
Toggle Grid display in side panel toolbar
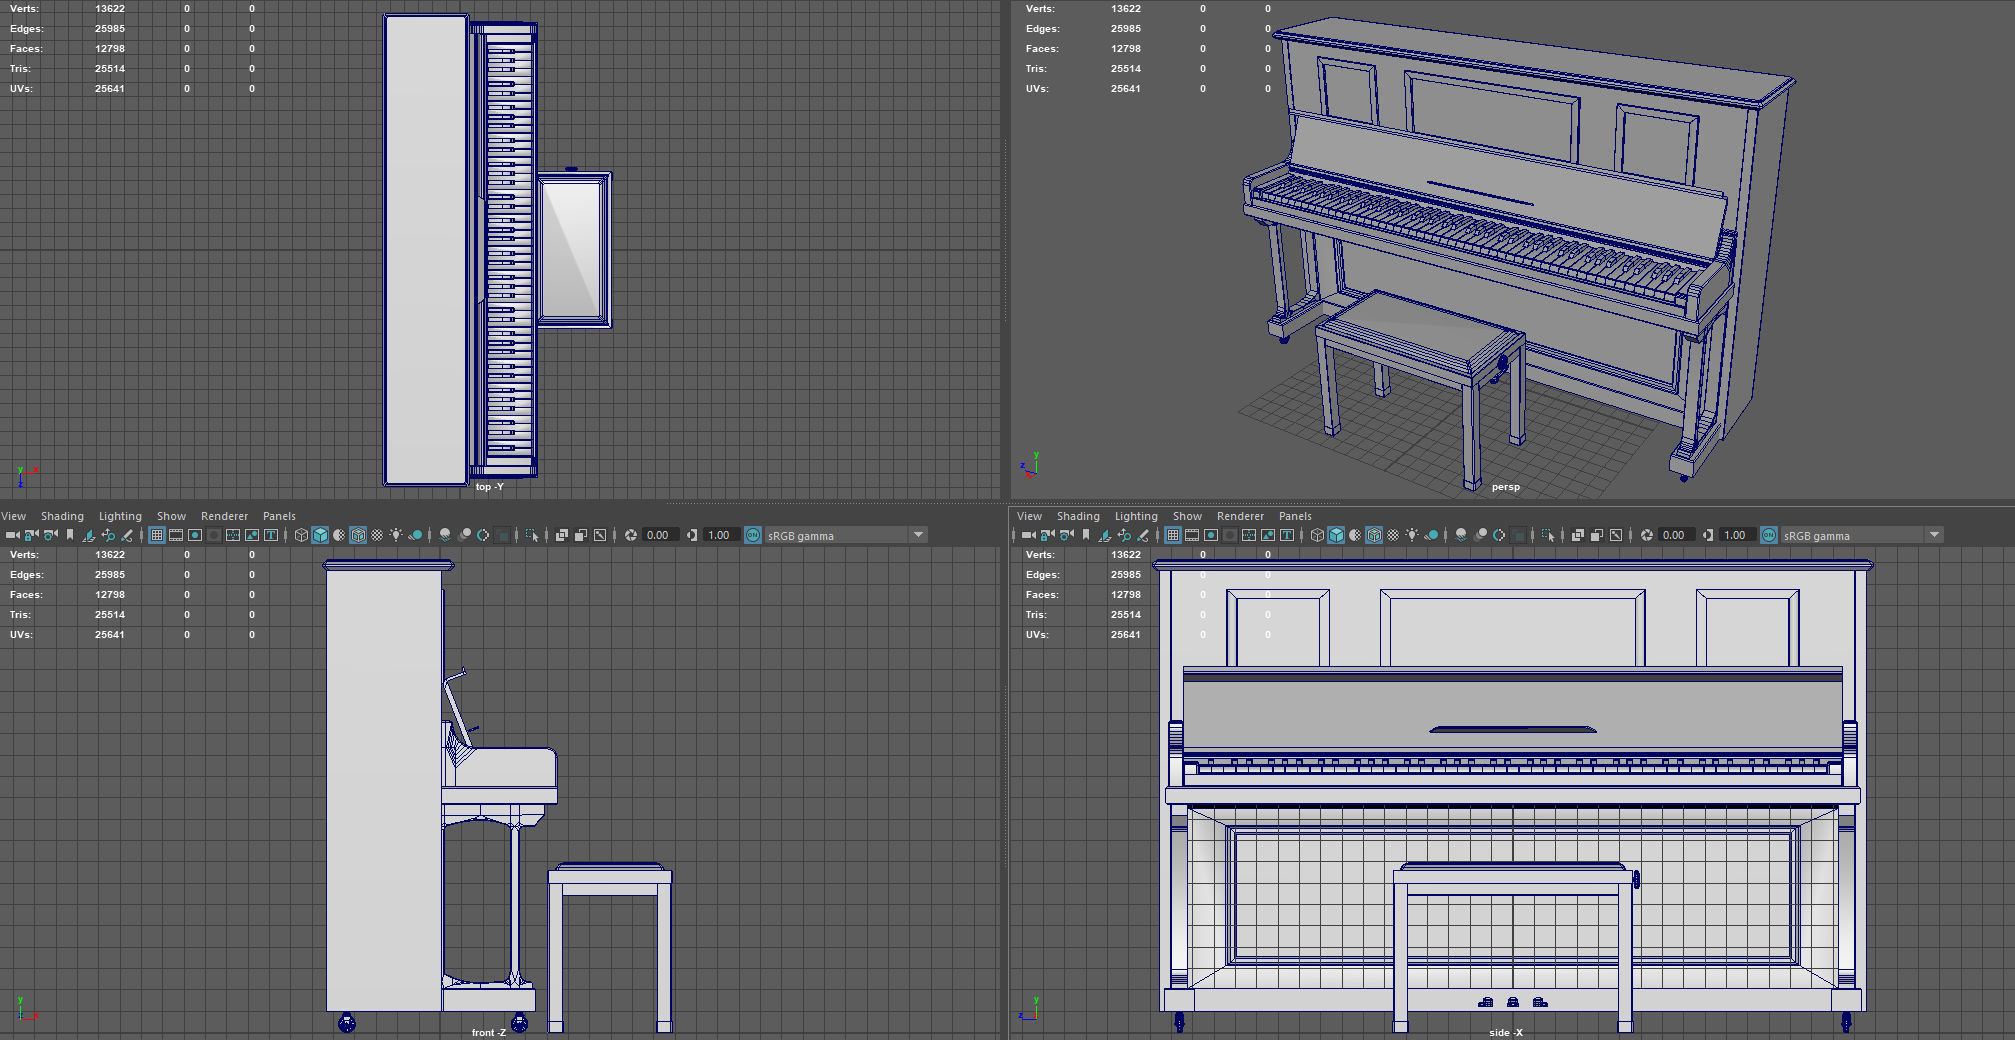pyautogui.click(x=1173, y=535)
